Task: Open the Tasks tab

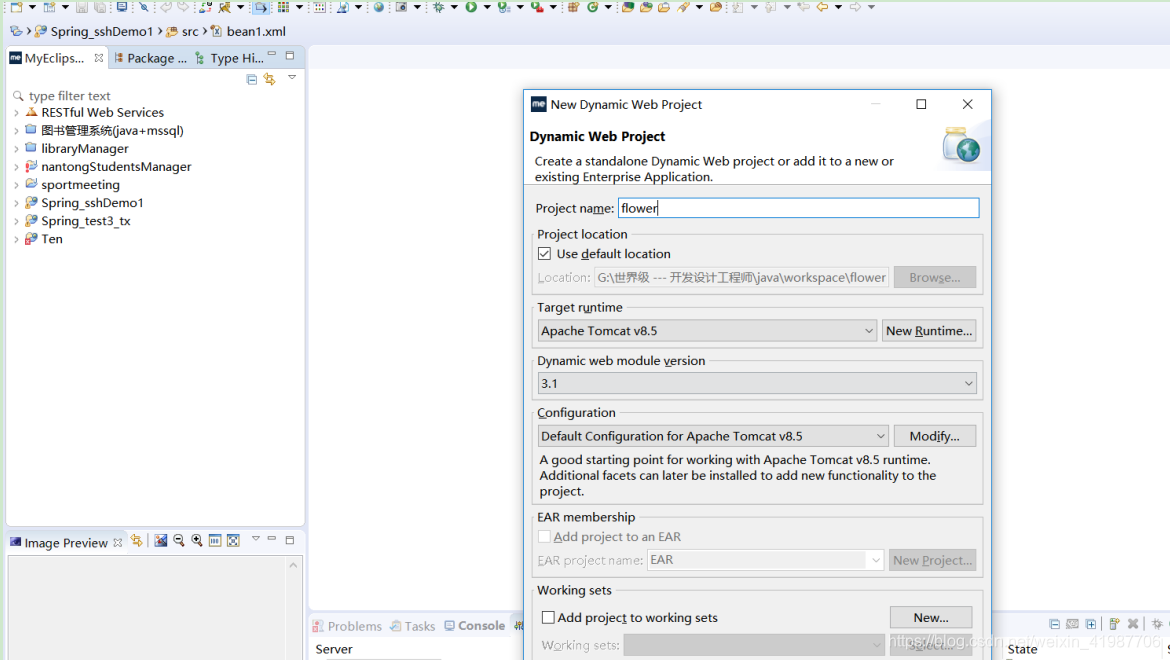Action: (413, 626)
